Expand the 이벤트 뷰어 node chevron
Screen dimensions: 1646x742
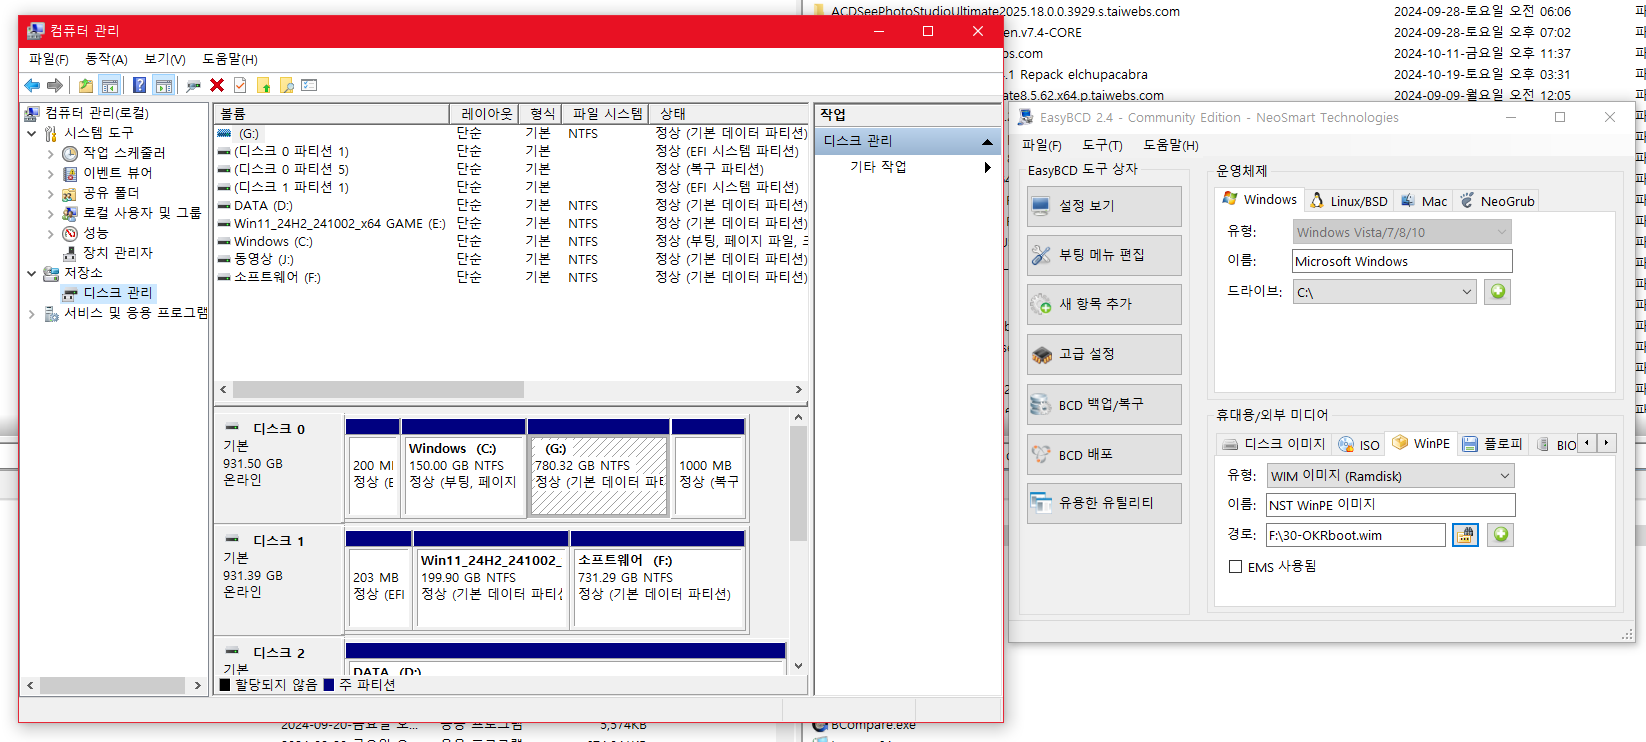(x=51, y=173)
